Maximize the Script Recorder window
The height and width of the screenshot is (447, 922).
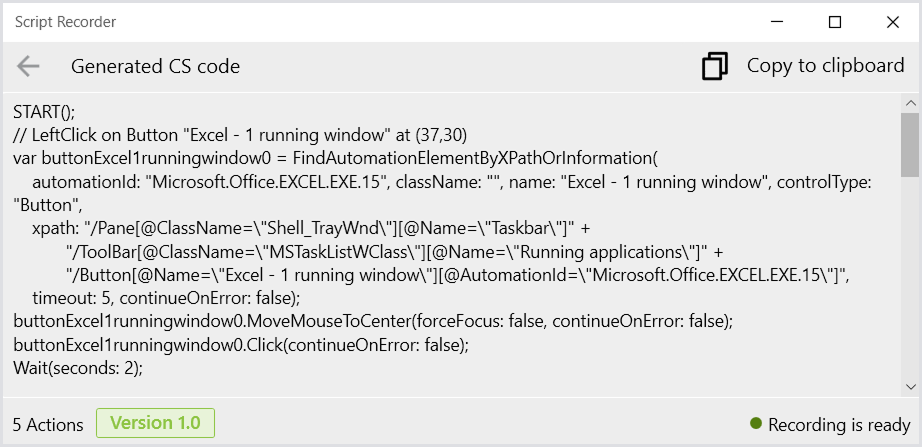[834, 22]
